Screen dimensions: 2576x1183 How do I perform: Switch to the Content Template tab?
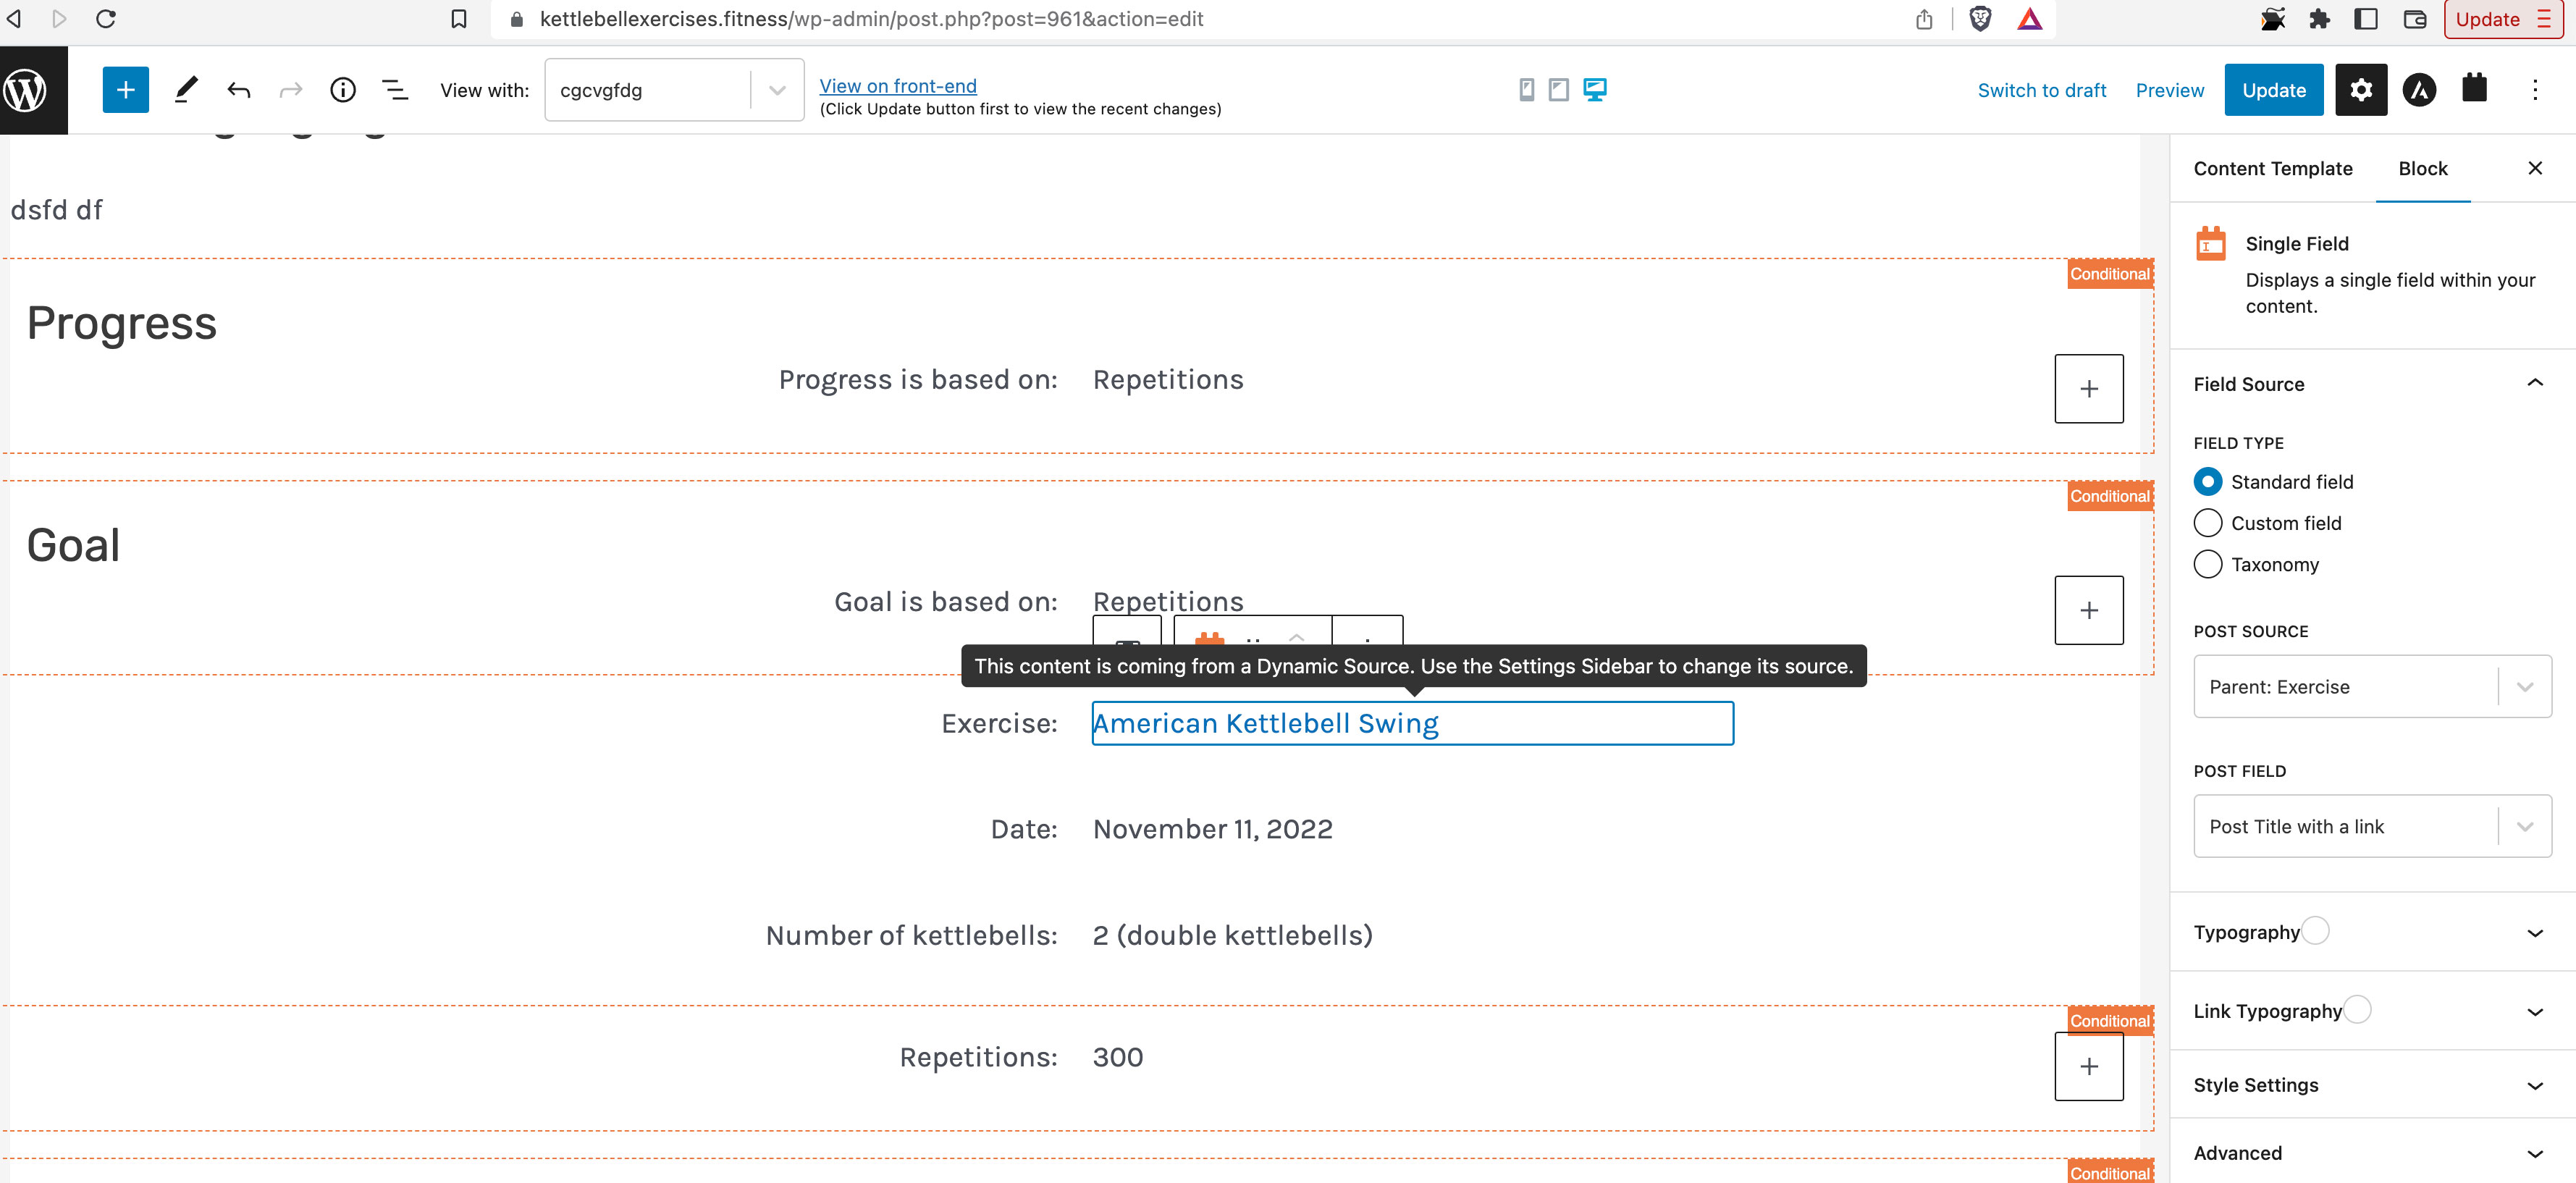pyautogui.click(x=2273, y=169)
